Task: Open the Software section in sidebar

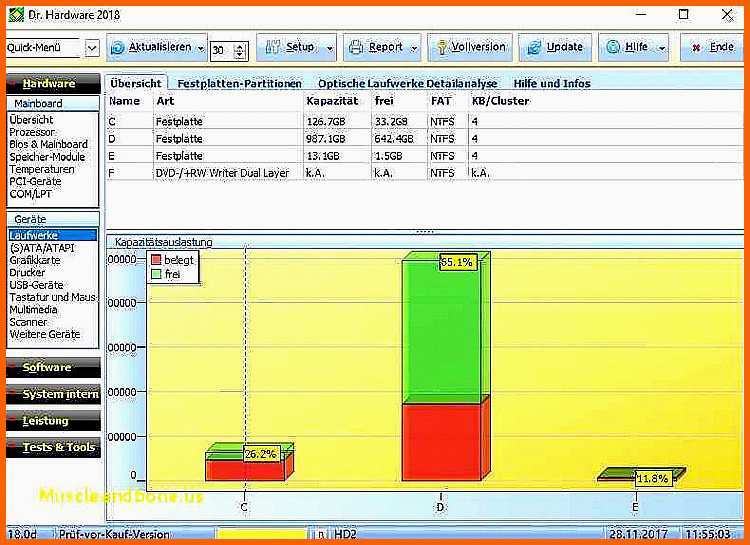Action: (x=48, y=367)
